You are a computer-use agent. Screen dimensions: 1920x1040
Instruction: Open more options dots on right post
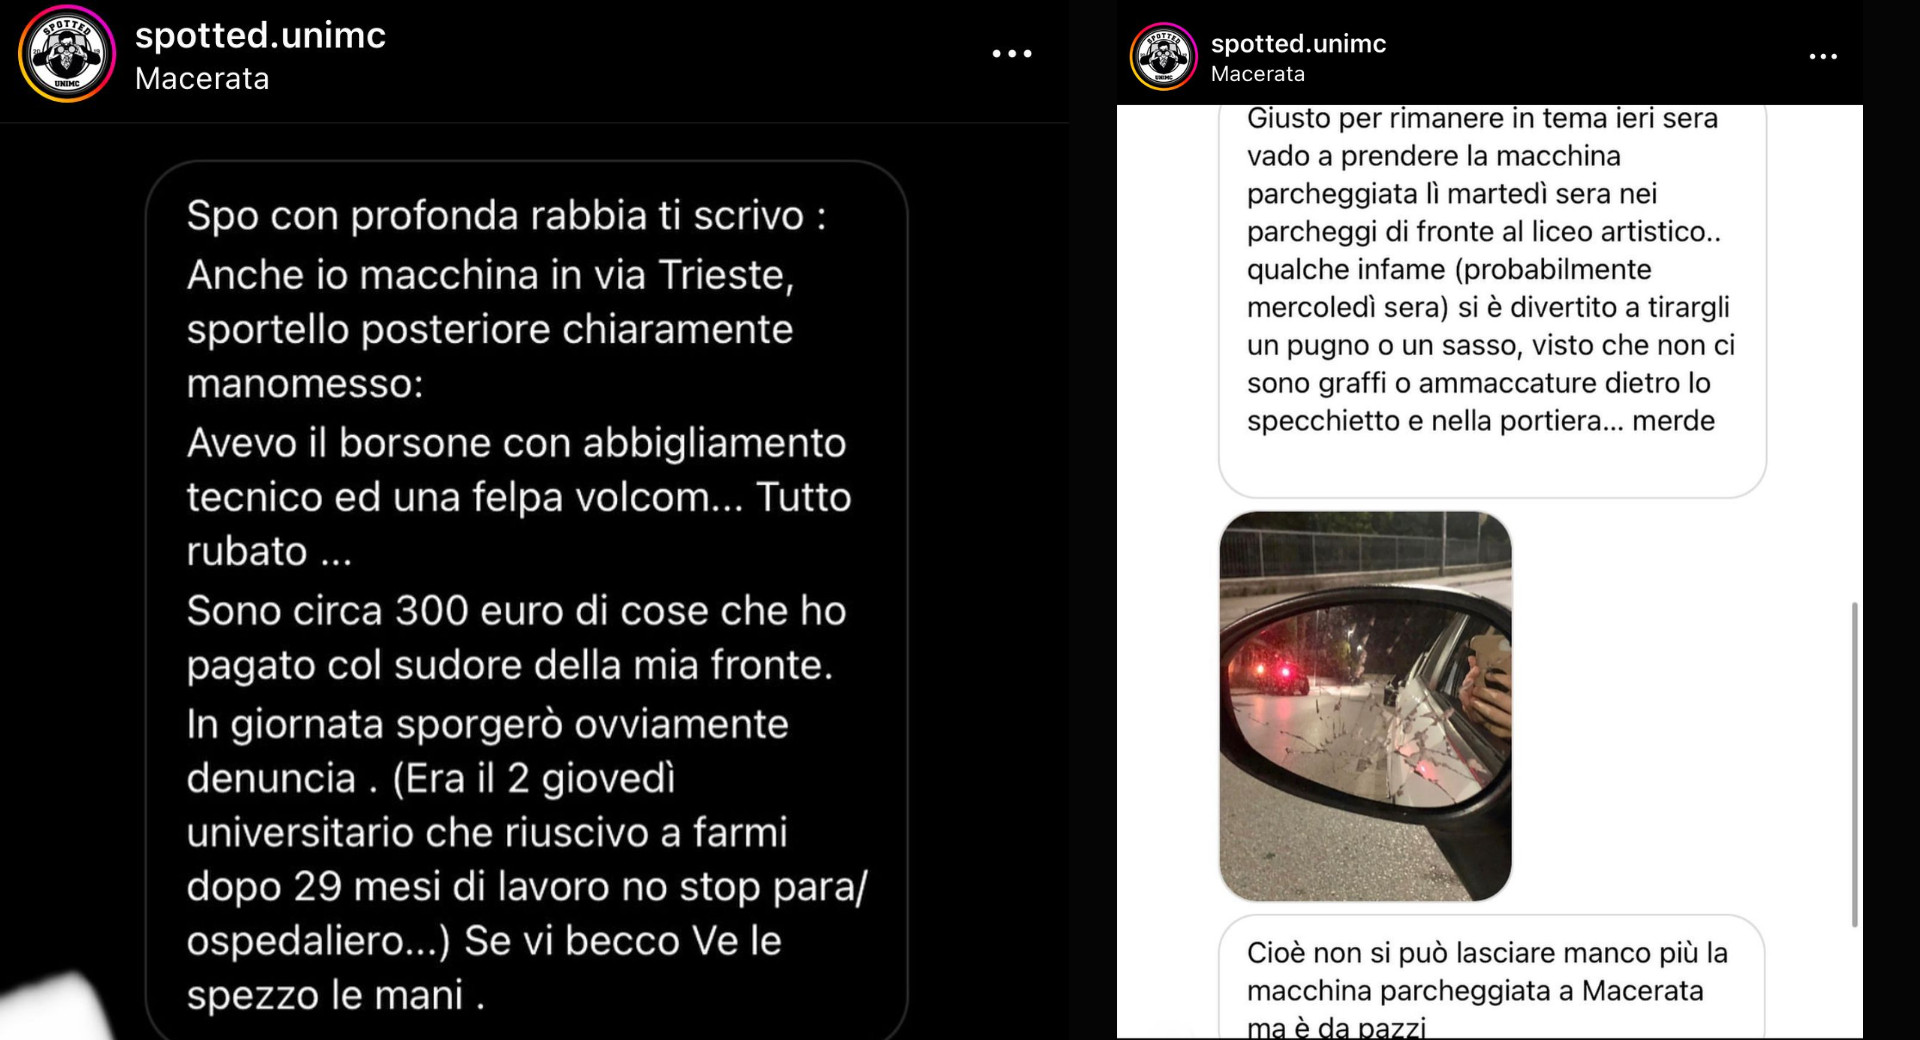[x=1823, y=57]
